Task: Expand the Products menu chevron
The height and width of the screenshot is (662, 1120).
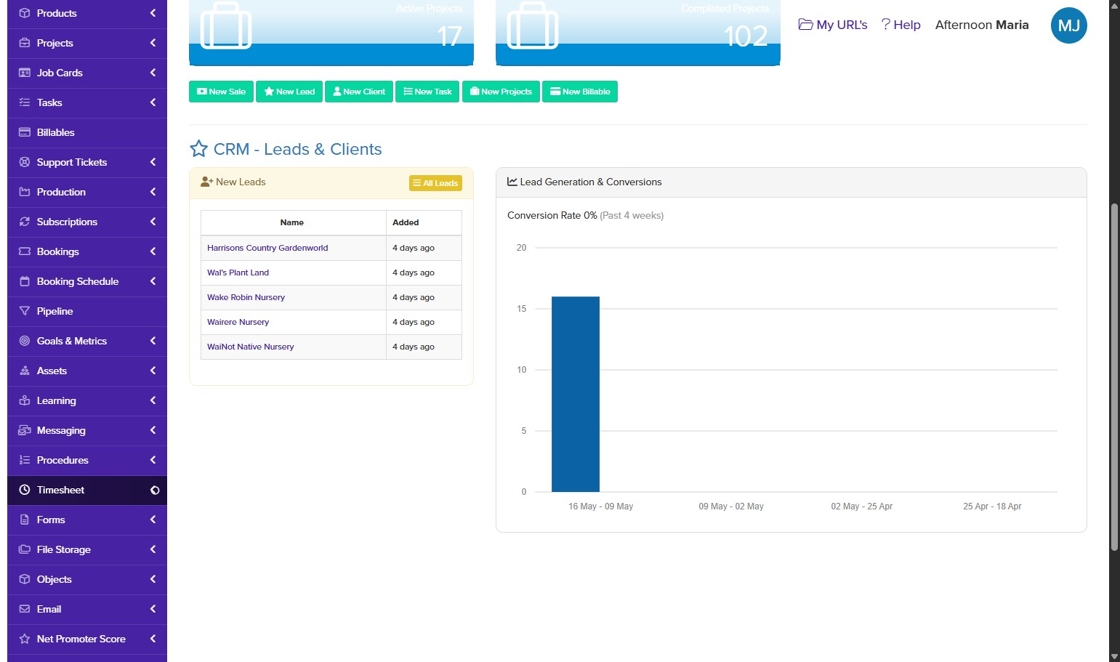Action: click(x=153, y=13)
